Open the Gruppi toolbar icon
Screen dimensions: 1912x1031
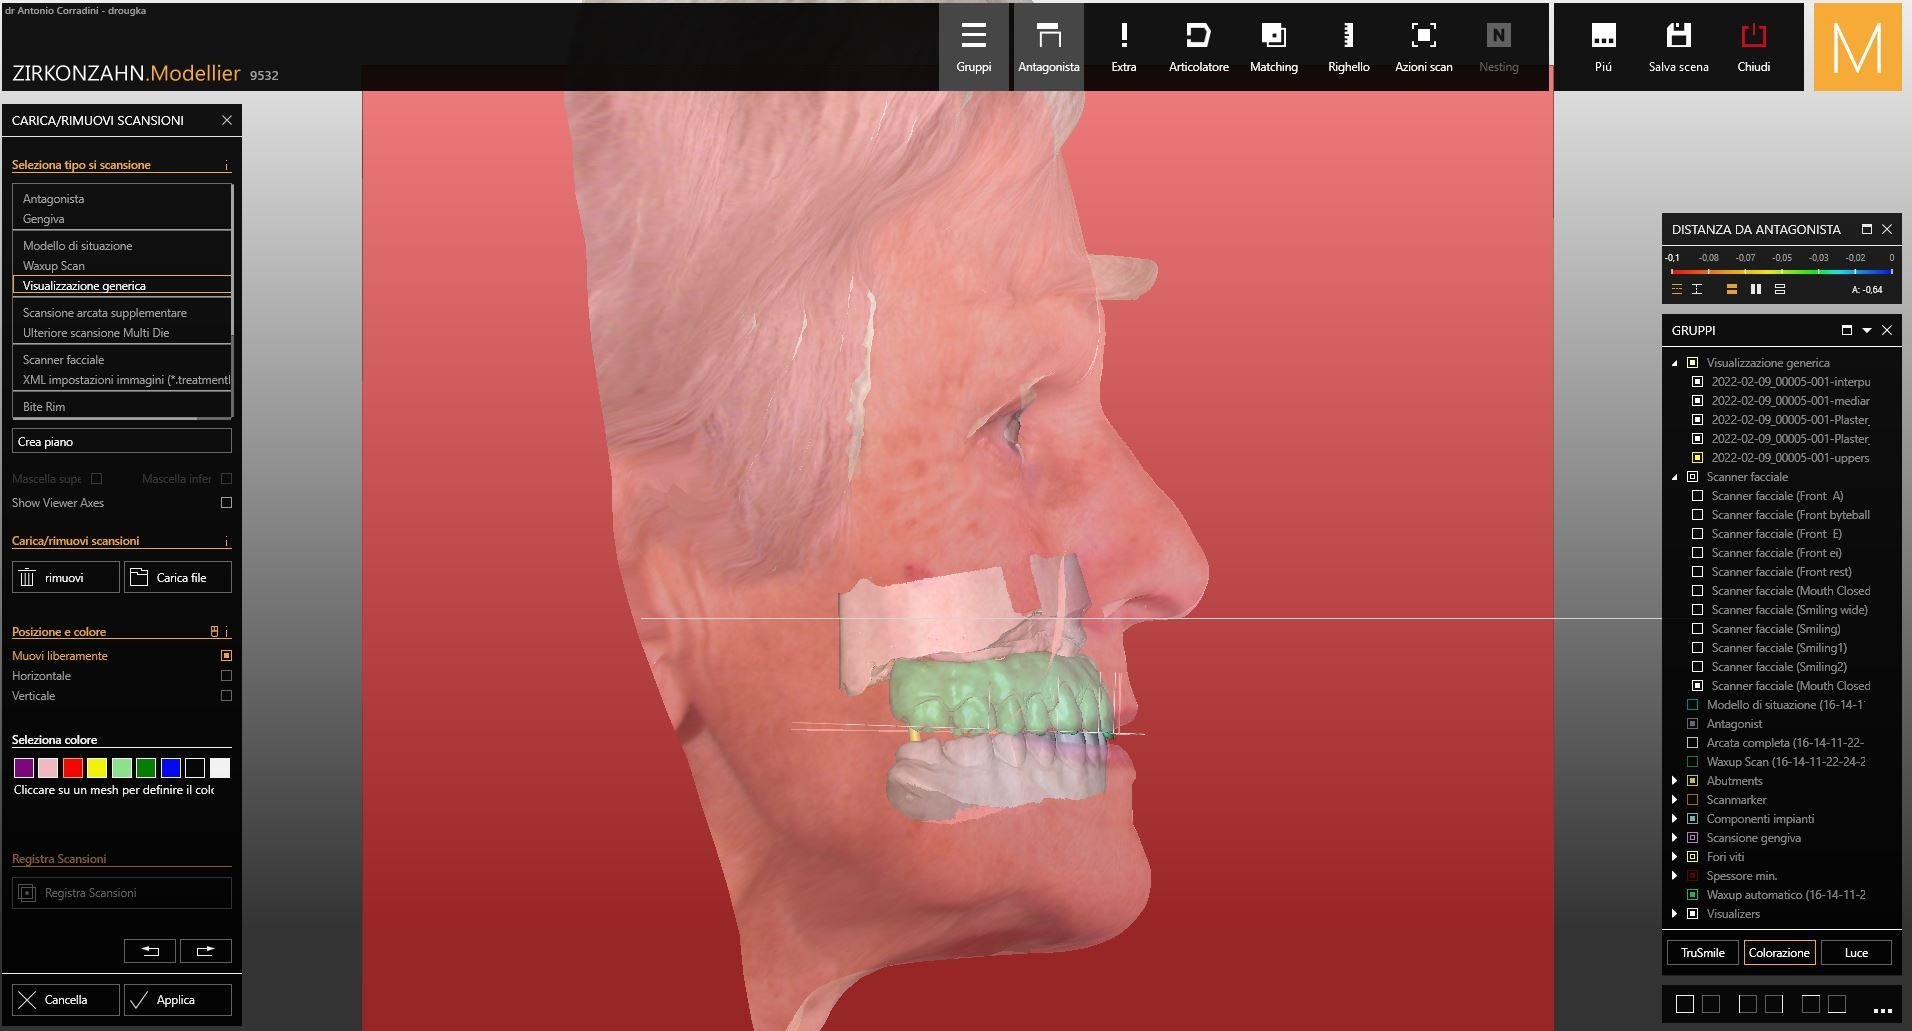pos(973,46)
